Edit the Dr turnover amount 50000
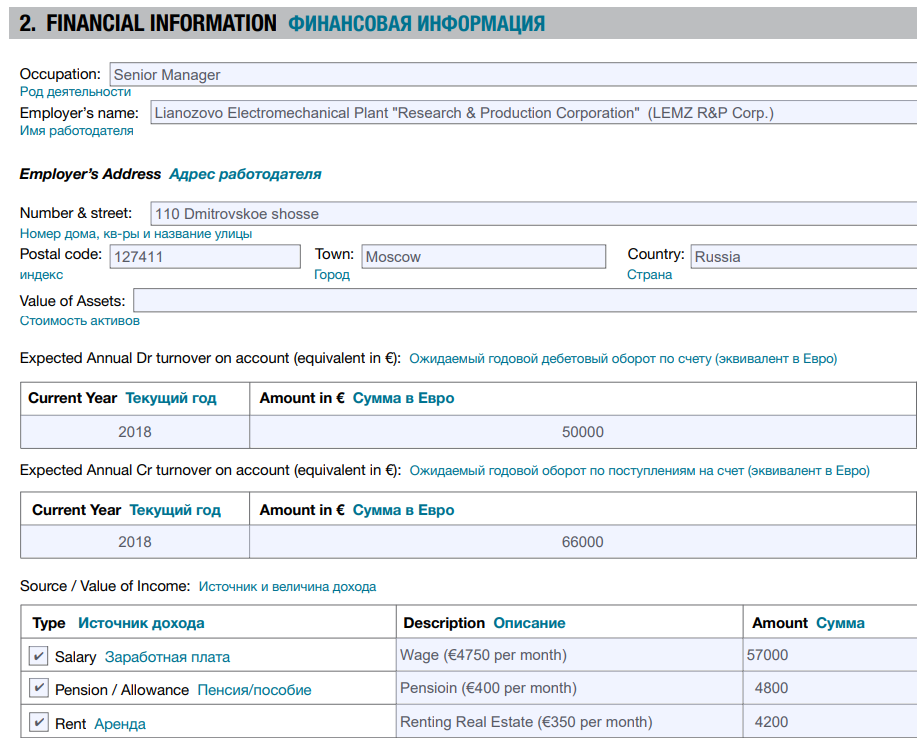 tap(582, 432)
